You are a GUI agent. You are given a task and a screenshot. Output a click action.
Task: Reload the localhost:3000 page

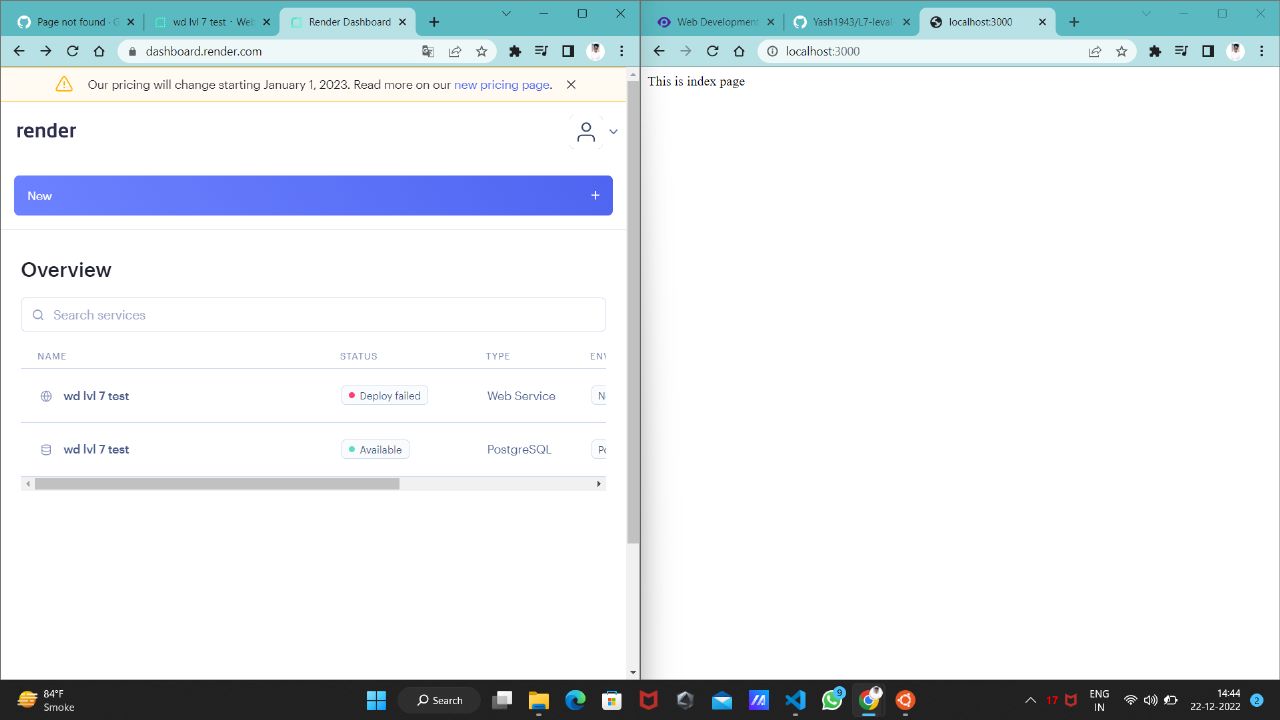click(x=712, y=51)
